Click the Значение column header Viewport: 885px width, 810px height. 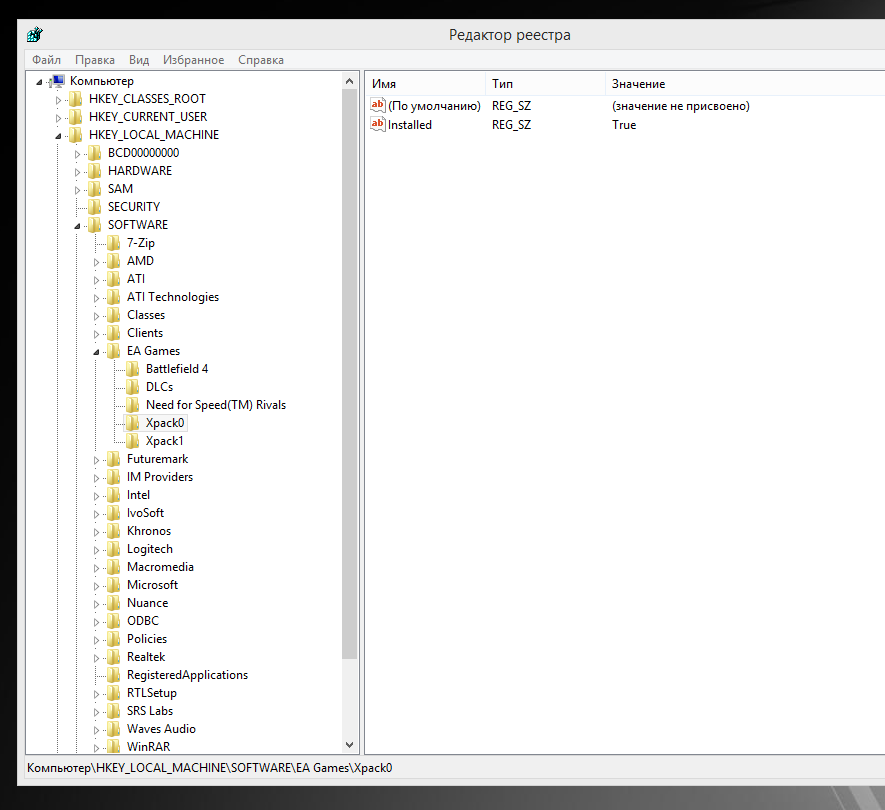[x=745, y=84]
